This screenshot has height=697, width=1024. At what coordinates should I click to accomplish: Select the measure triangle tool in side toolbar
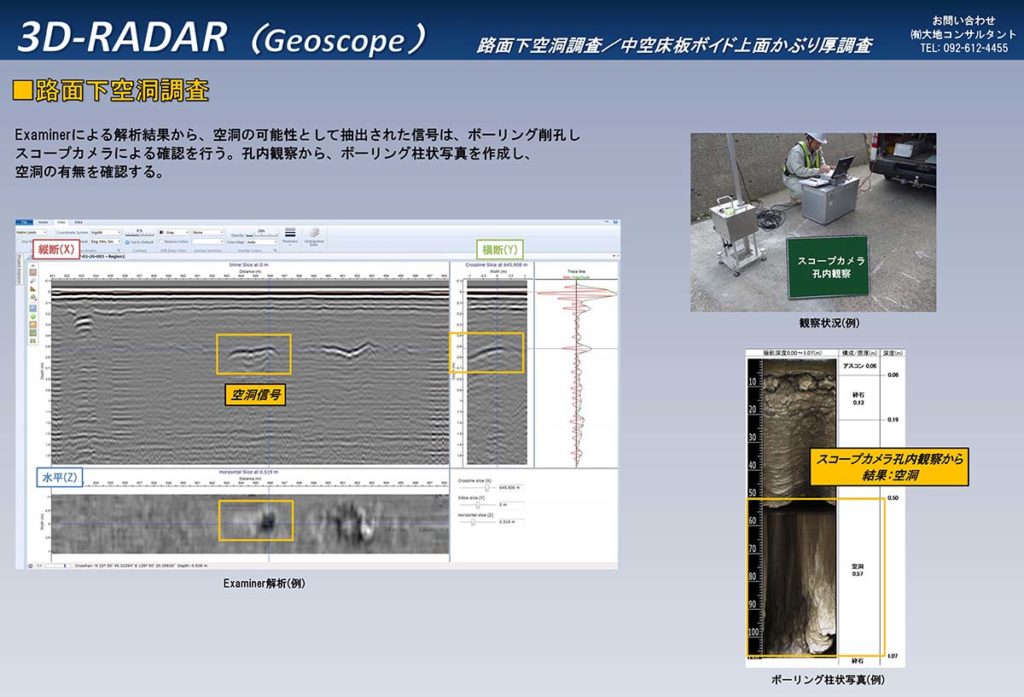pos(33,289)
